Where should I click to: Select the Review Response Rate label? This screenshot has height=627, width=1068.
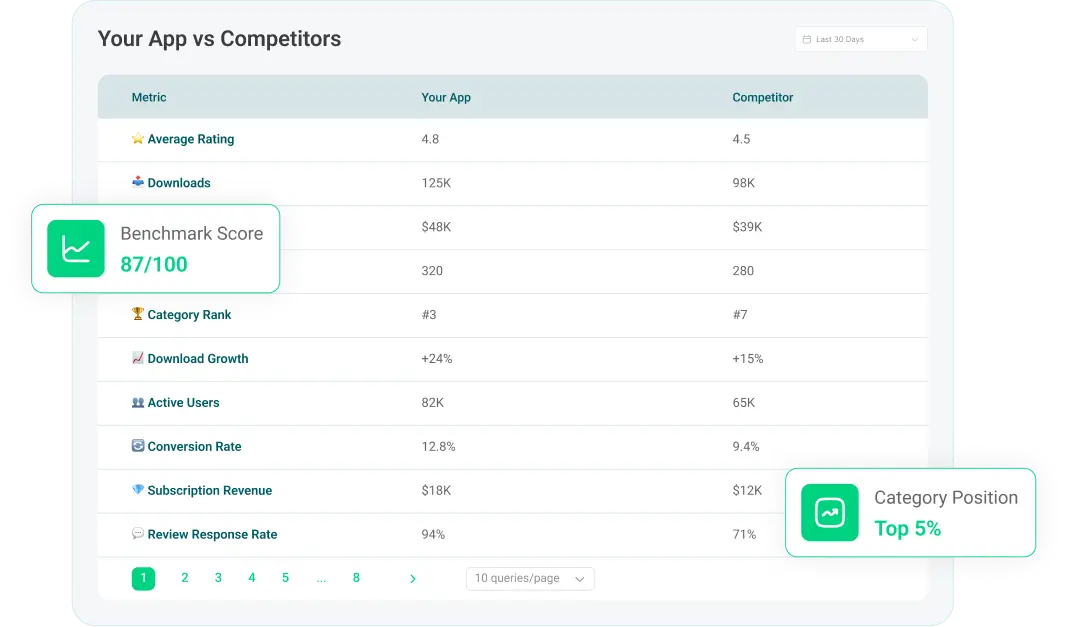tap(213, 534)
